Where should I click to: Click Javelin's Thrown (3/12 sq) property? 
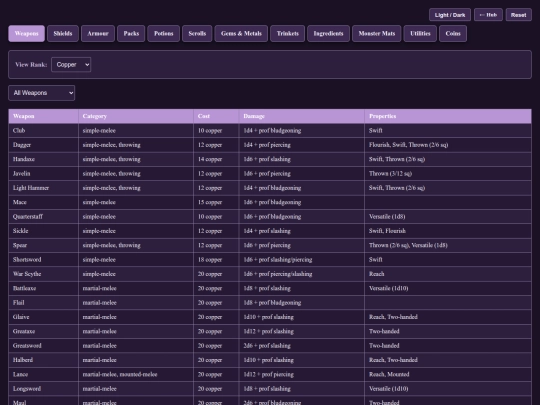pos(390,174)
